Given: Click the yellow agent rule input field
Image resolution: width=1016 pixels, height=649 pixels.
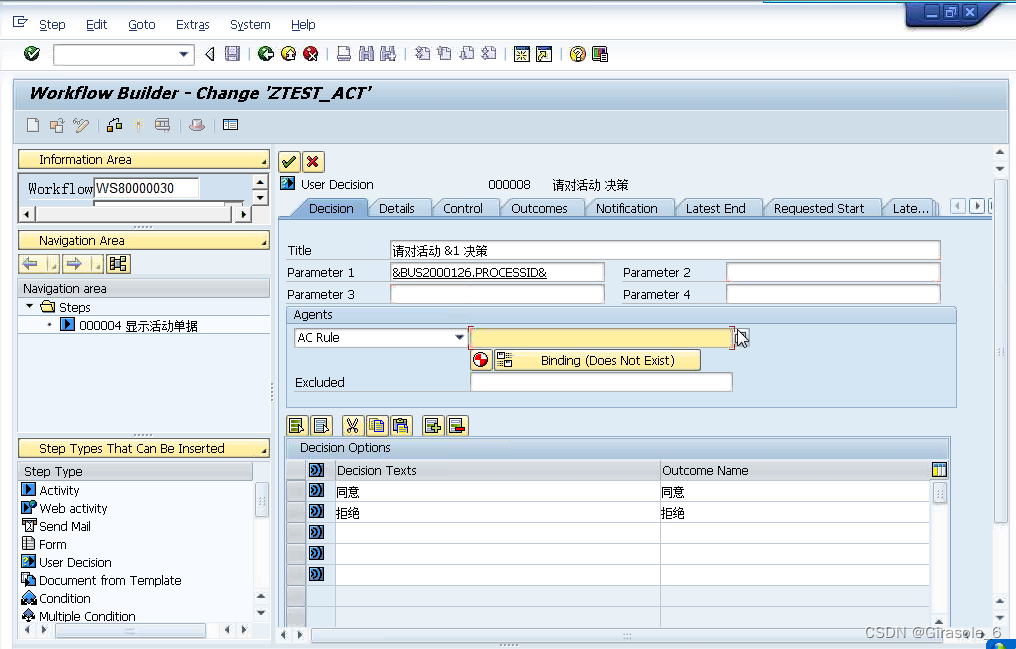Looking at the screenshot, I should coord(601,337).
